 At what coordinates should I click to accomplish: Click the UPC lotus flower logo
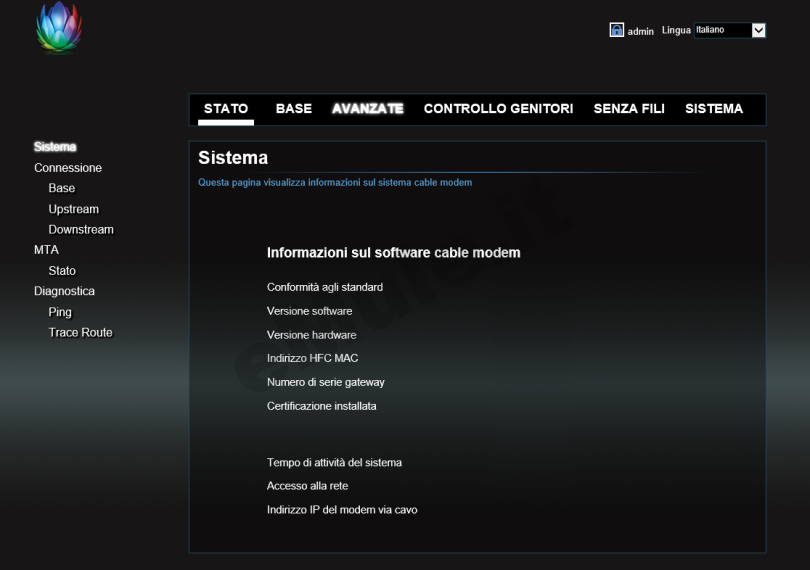coord(59,27)
